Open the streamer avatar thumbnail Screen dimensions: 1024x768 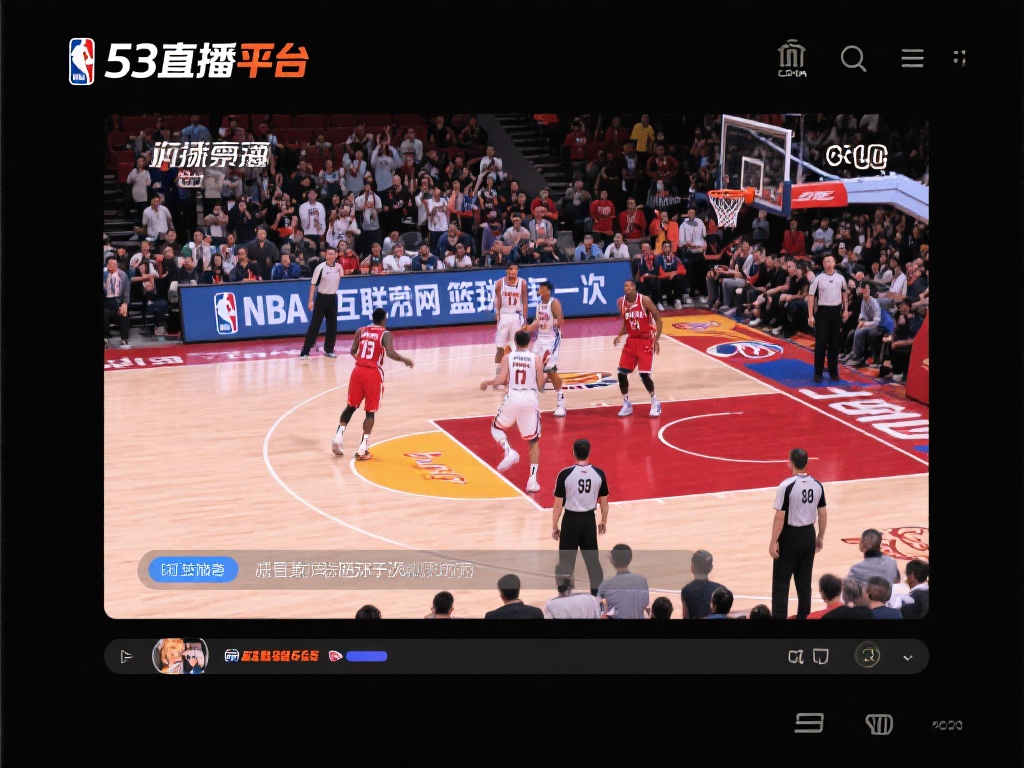tap(180, 656)
